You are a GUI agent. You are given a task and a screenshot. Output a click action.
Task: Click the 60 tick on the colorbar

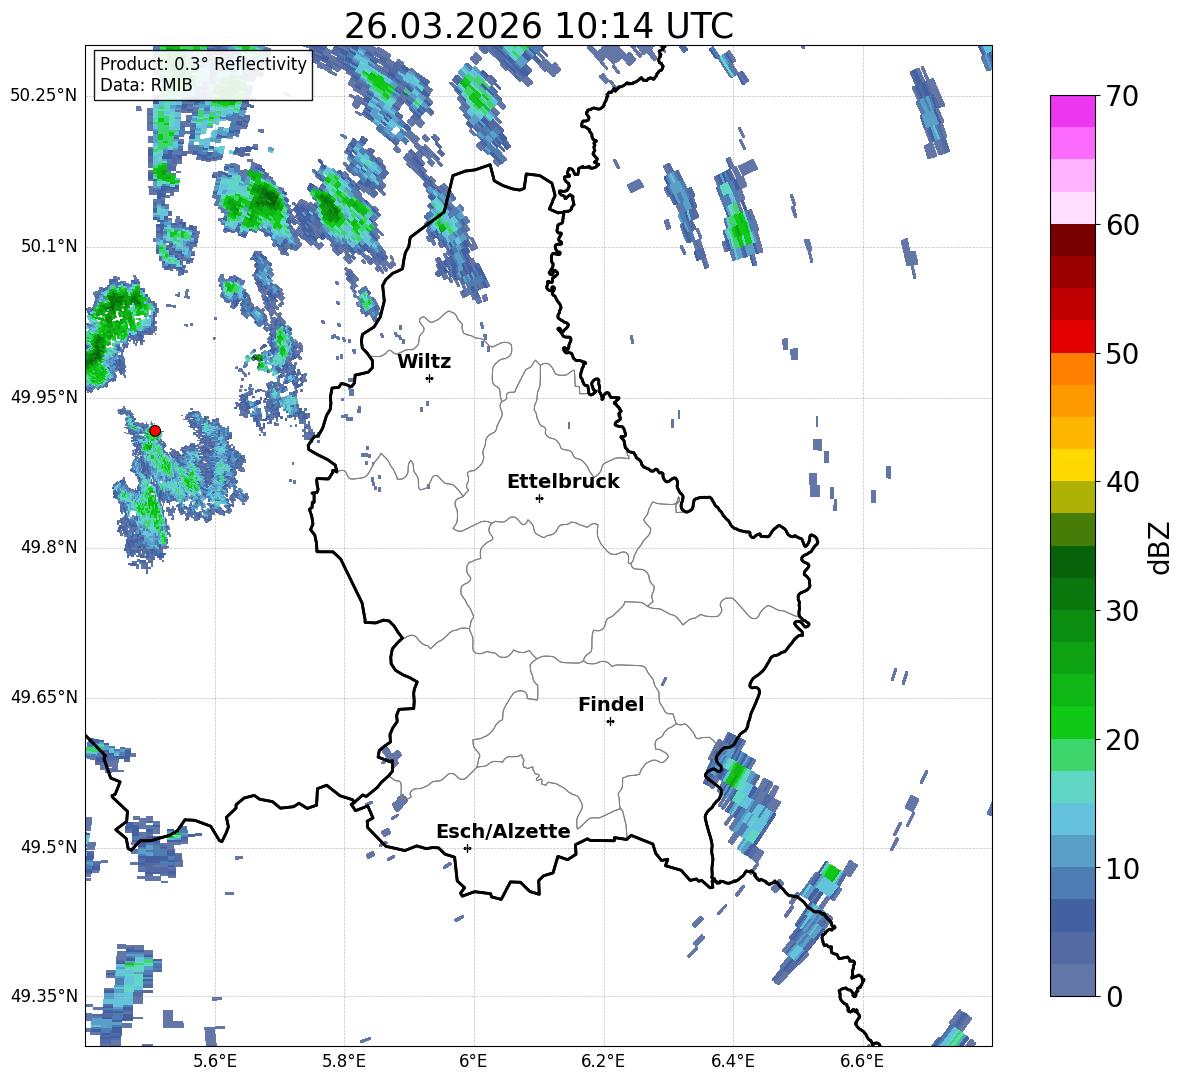(1122, 225)
